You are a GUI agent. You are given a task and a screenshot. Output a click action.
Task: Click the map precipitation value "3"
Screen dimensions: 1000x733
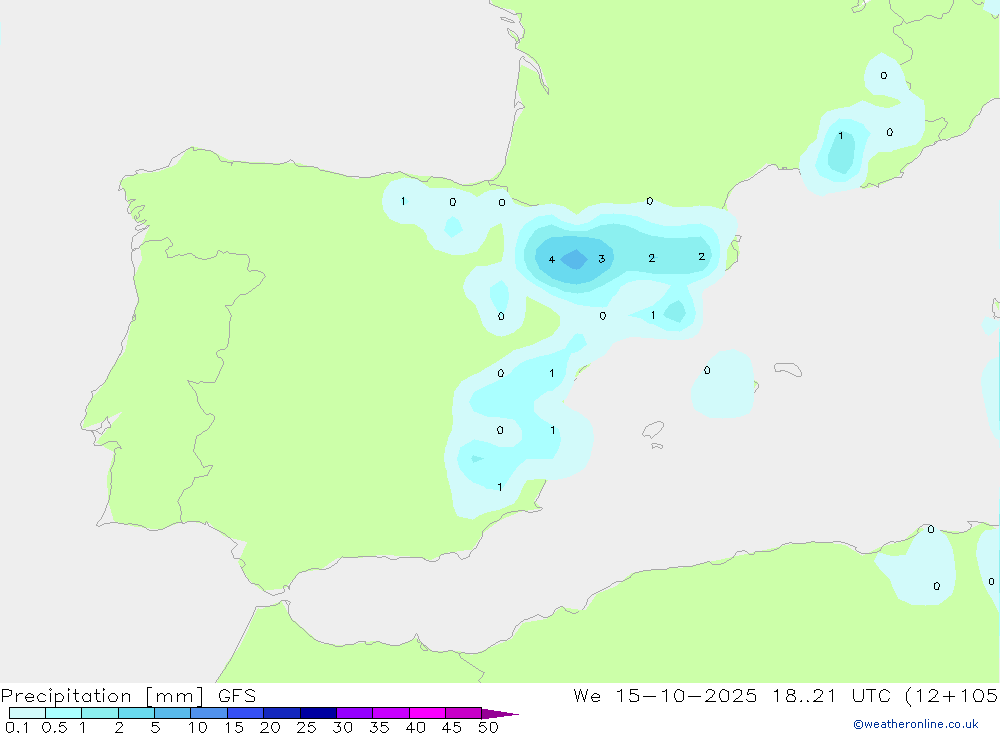pos(601,258)
